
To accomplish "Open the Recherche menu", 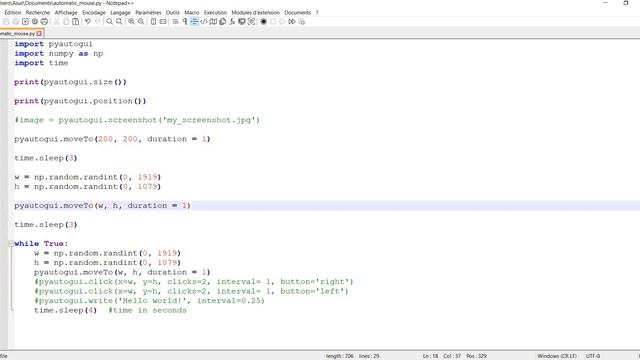I will click(38, 13).
